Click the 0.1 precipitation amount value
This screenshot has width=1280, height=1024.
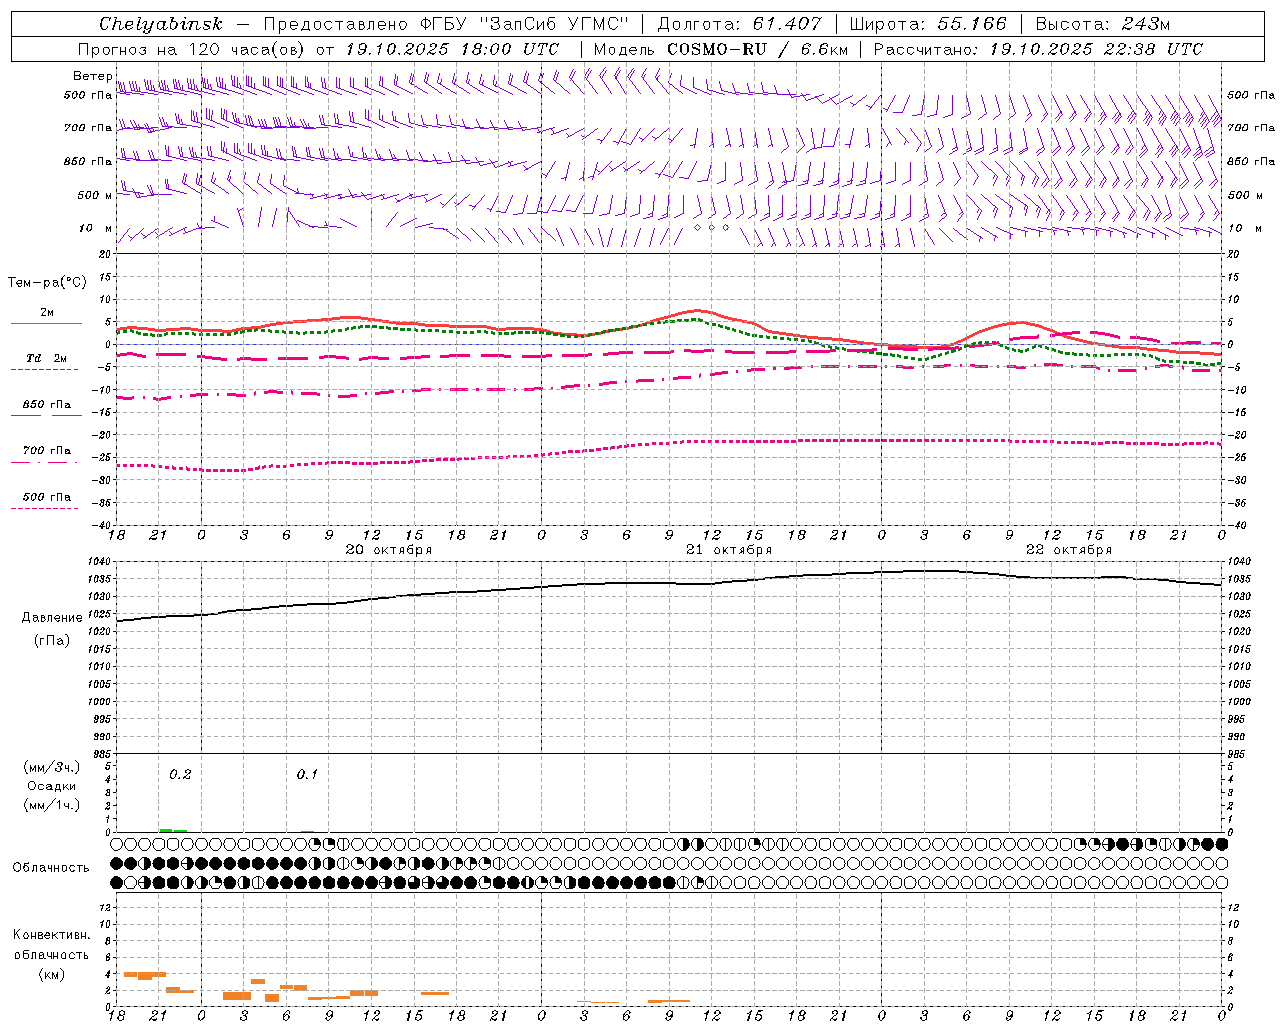coord(307,774)
